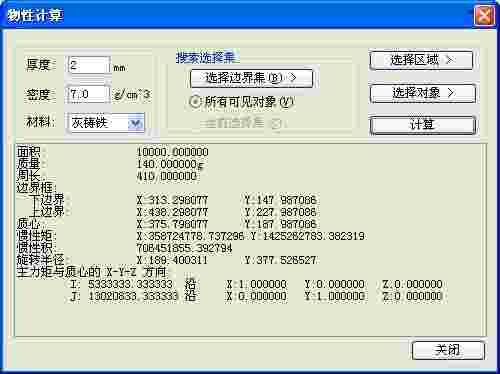Image resolution: width=500 pixels, height=374 pixels.
Task: Click the 搜索选择集 group label
Action: [x=206, y=57]
